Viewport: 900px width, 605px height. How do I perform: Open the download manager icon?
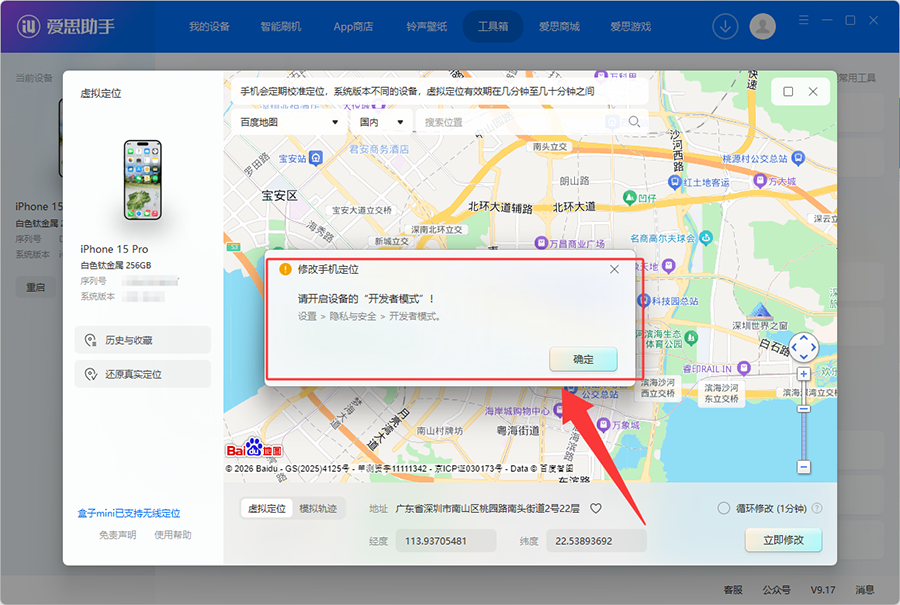pyautogui.click(x=725, y=26)
